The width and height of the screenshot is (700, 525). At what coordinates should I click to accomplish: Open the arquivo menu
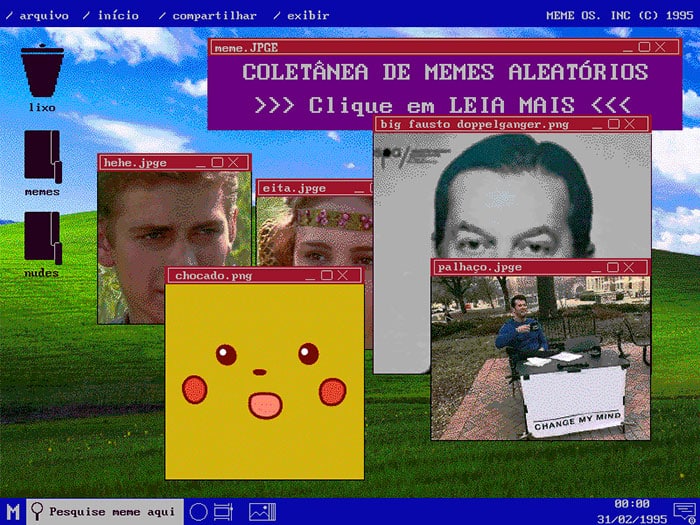[x=43, y=15]
